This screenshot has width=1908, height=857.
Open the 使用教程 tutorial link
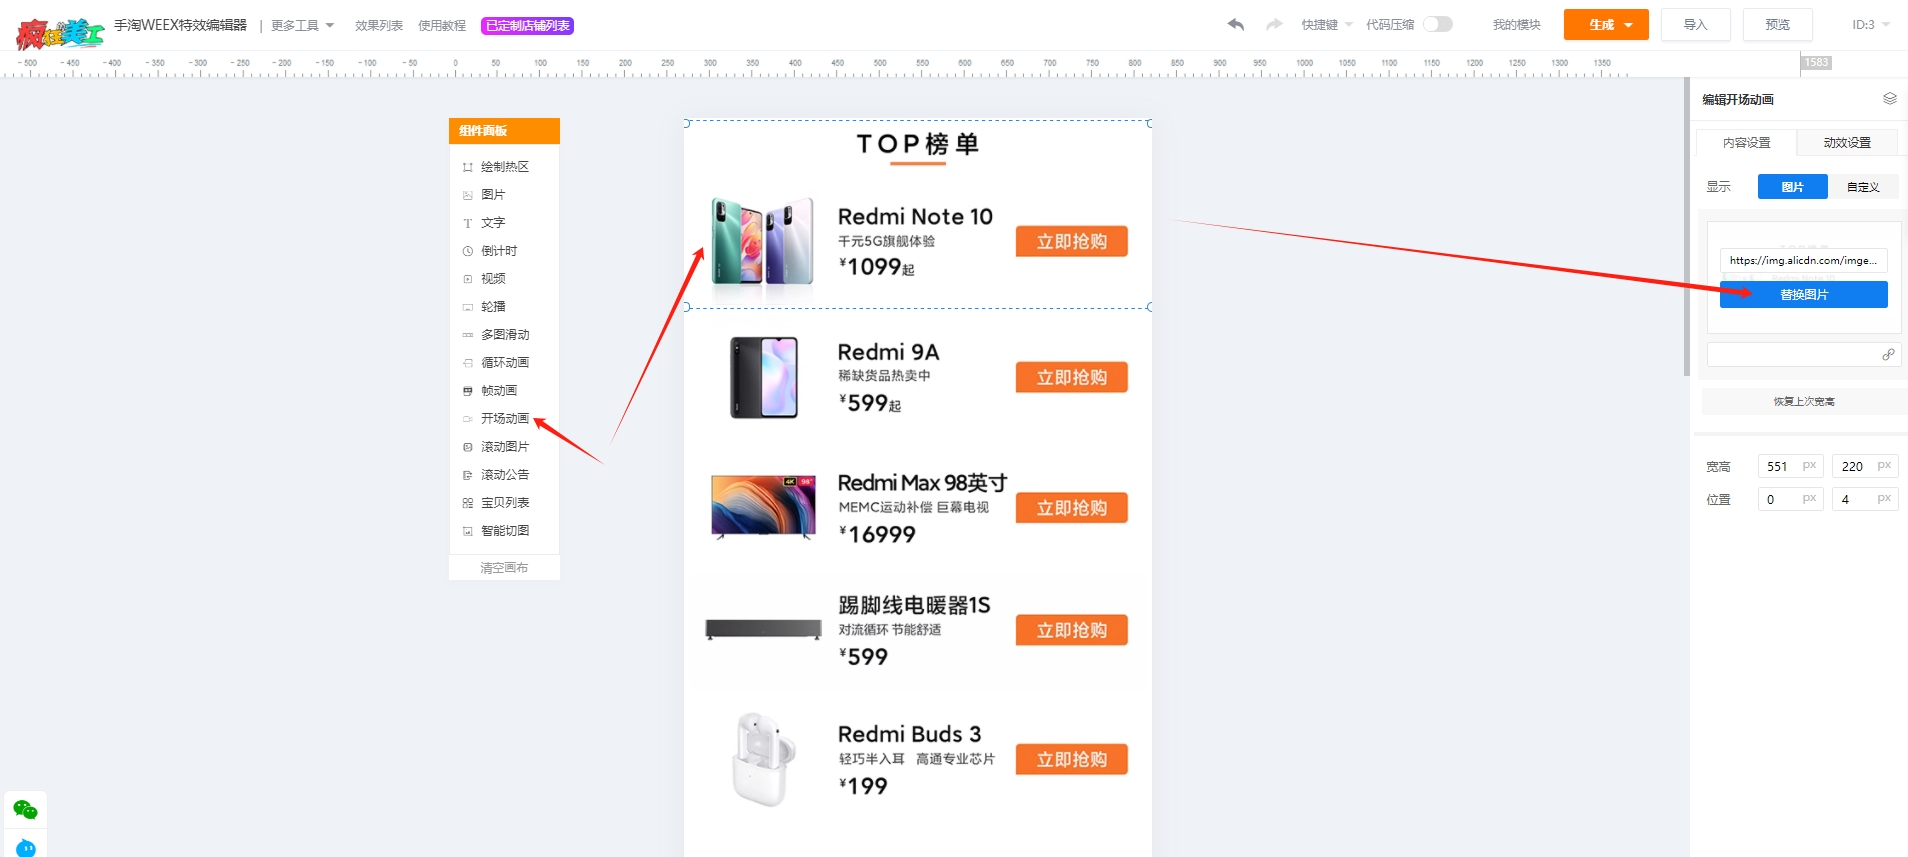pyautogui.click(x=442, y=26)
